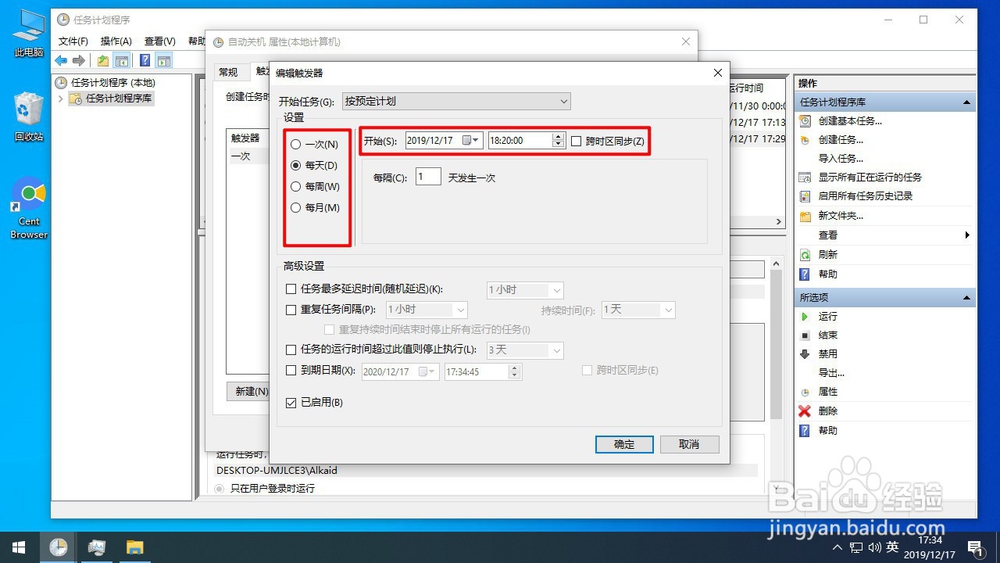Open the Begin the task (开始任务) dropdown
1000x563 pixels.
456,101
